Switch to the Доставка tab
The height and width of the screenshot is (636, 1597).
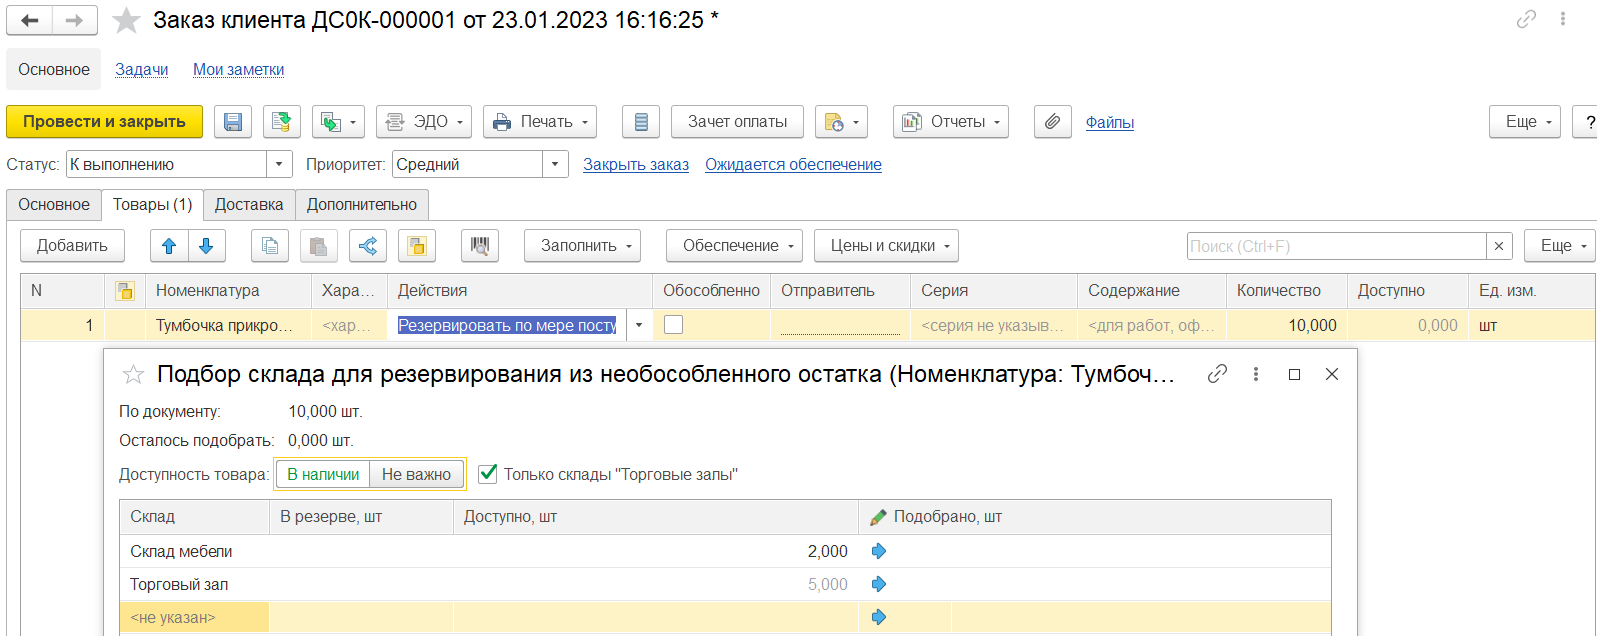[x=249, y=205]
